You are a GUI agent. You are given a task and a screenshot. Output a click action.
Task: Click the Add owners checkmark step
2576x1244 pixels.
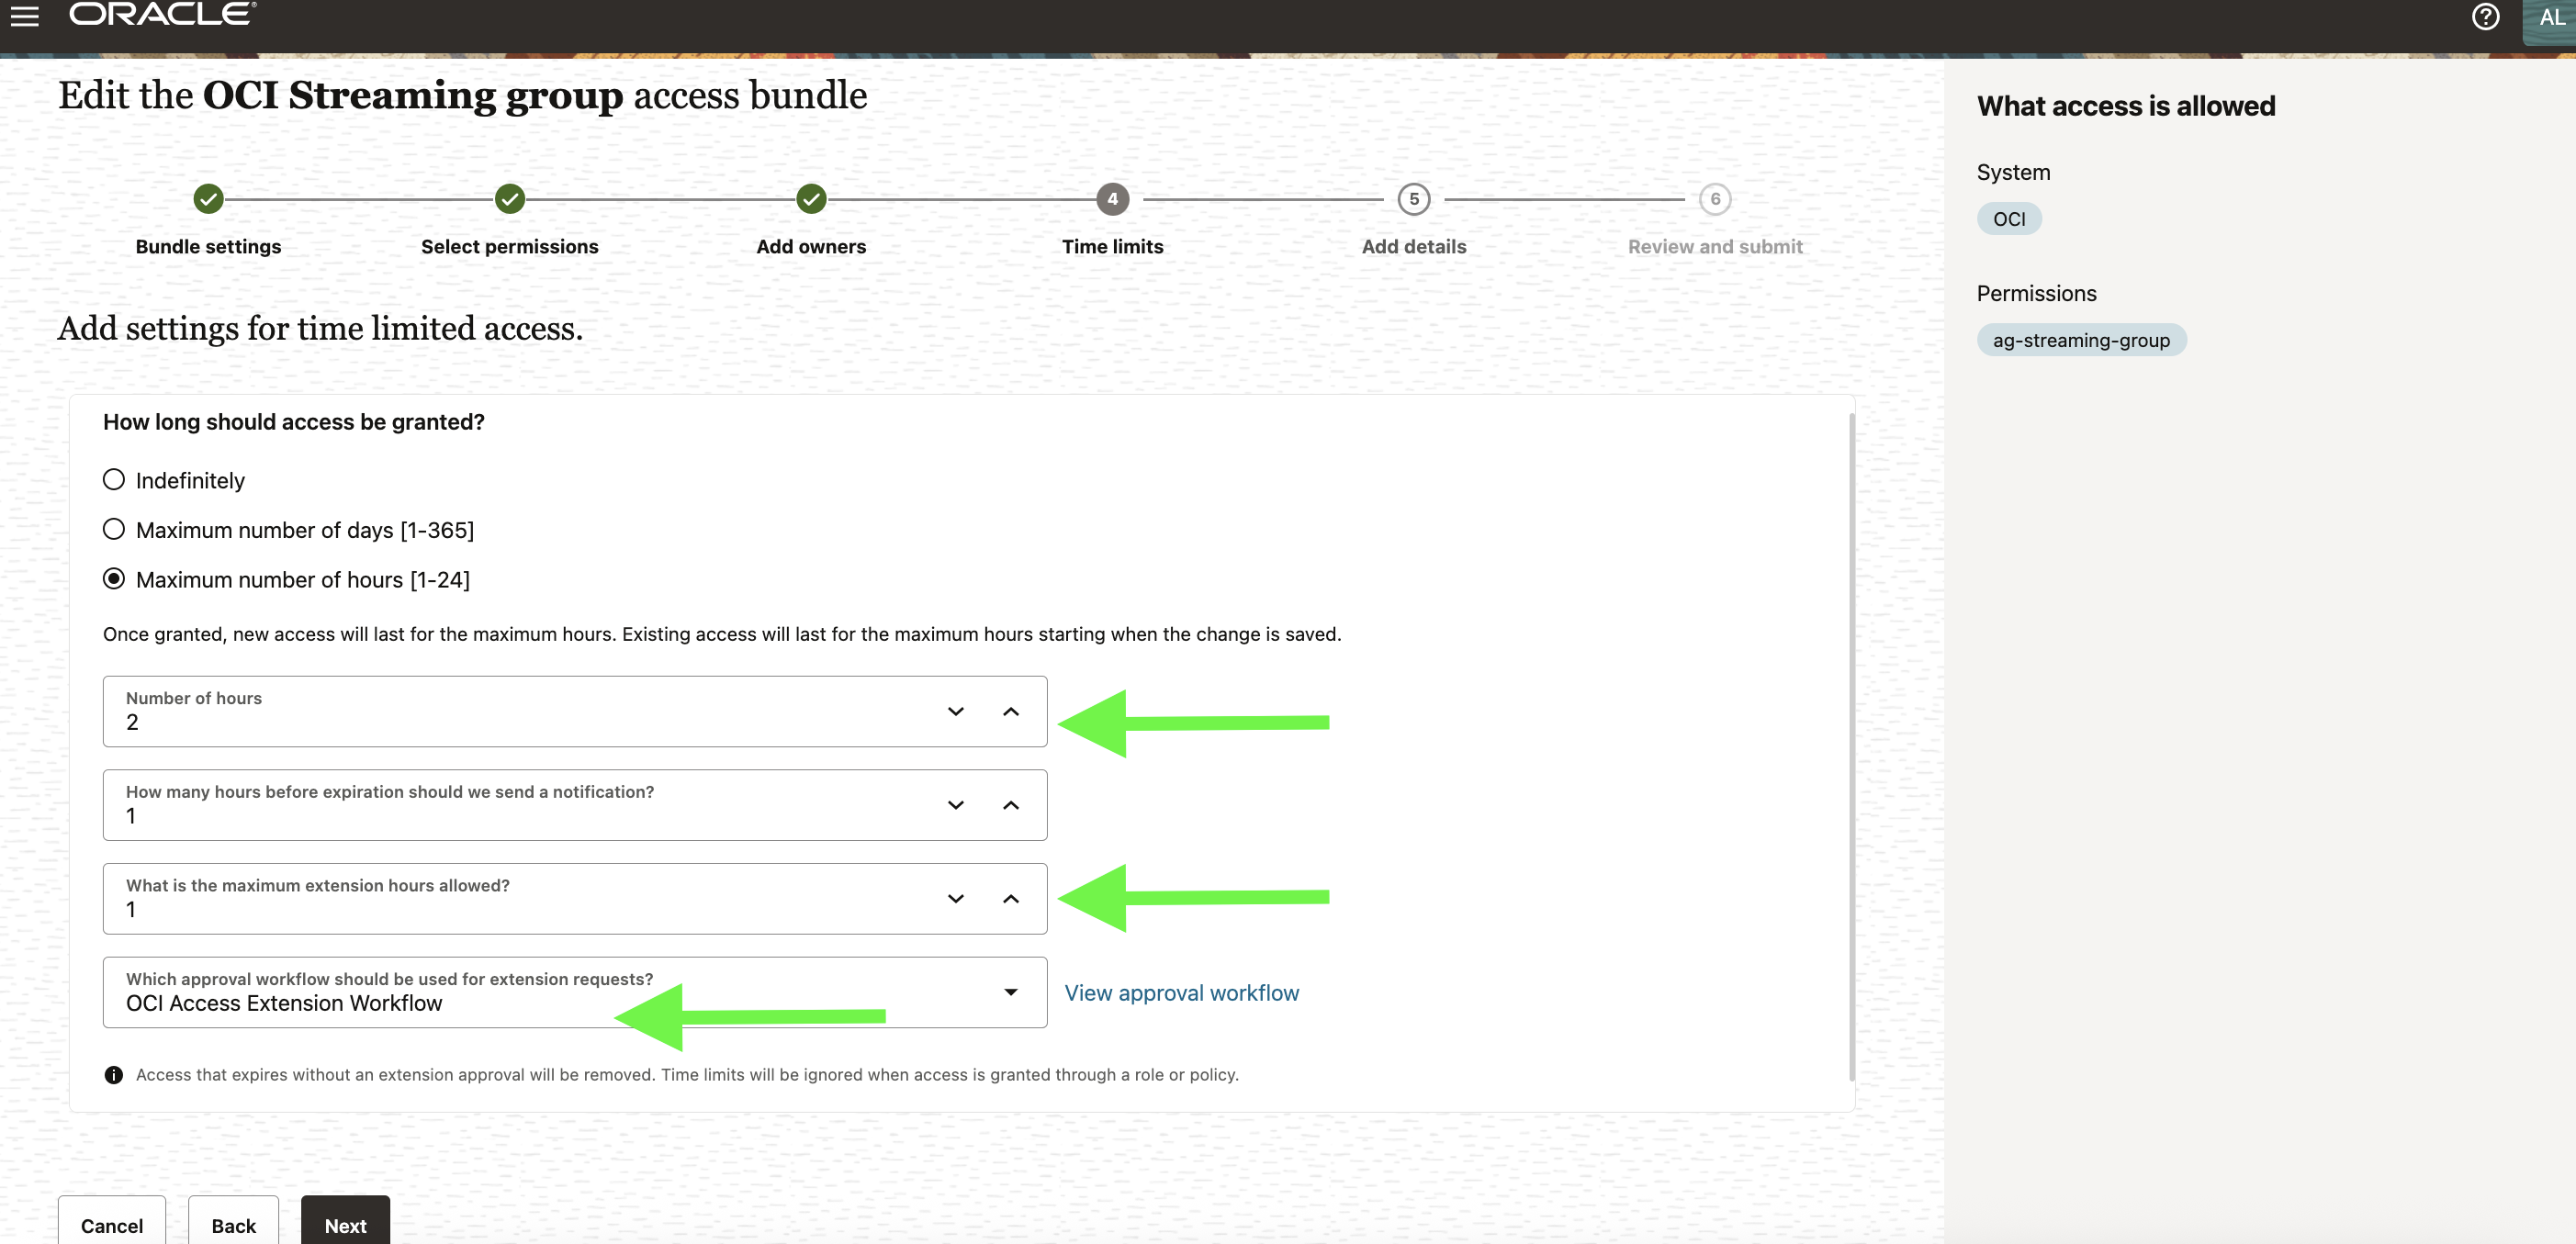(811, 198)
